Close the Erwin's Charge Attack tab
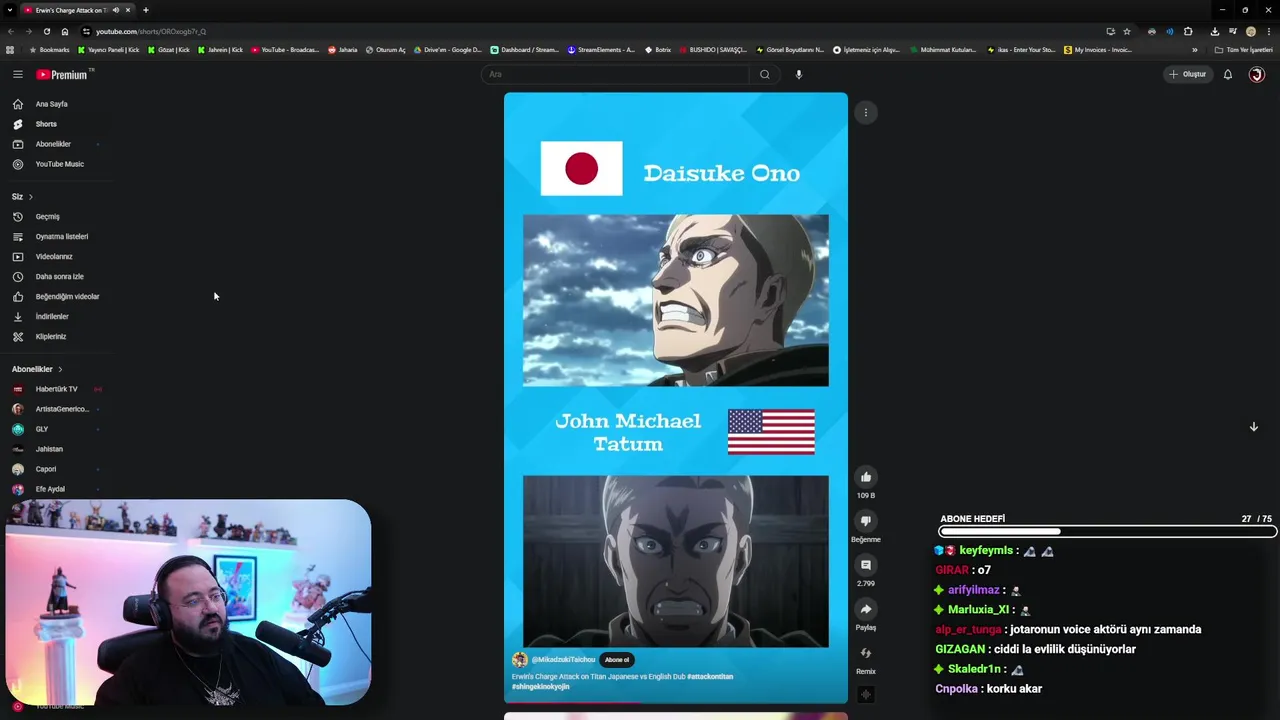 128,10
